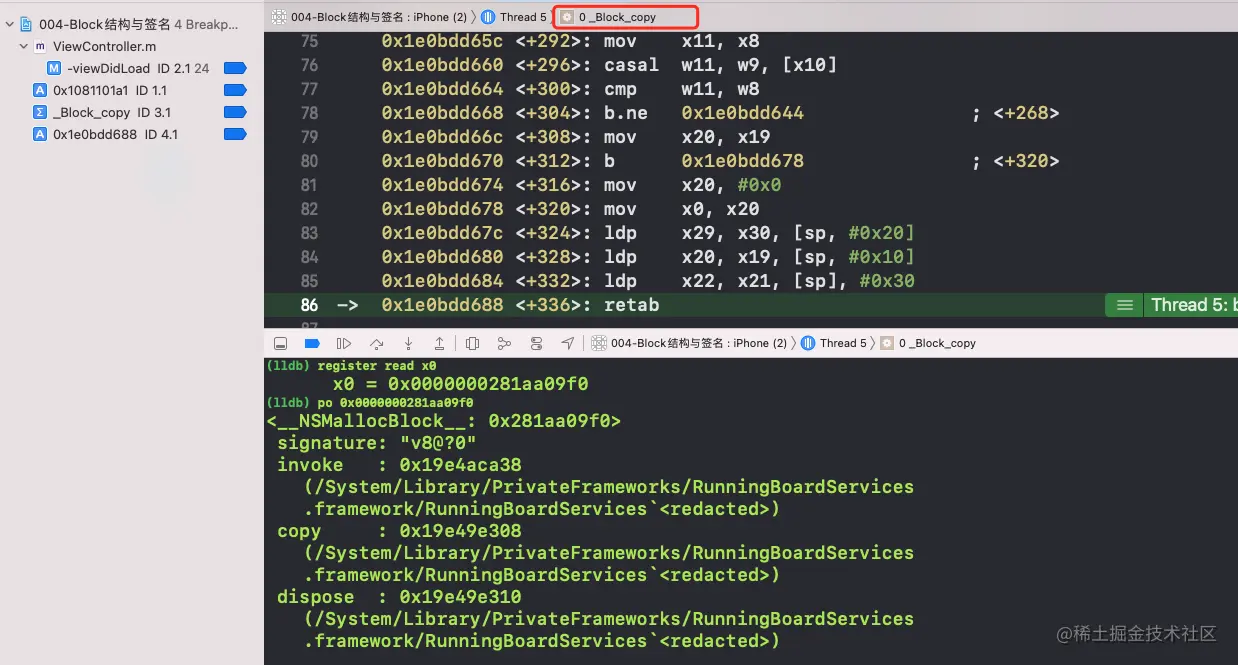
Task: Click the M method icon beside -viewDidLoad
Action: pos(54,68)
